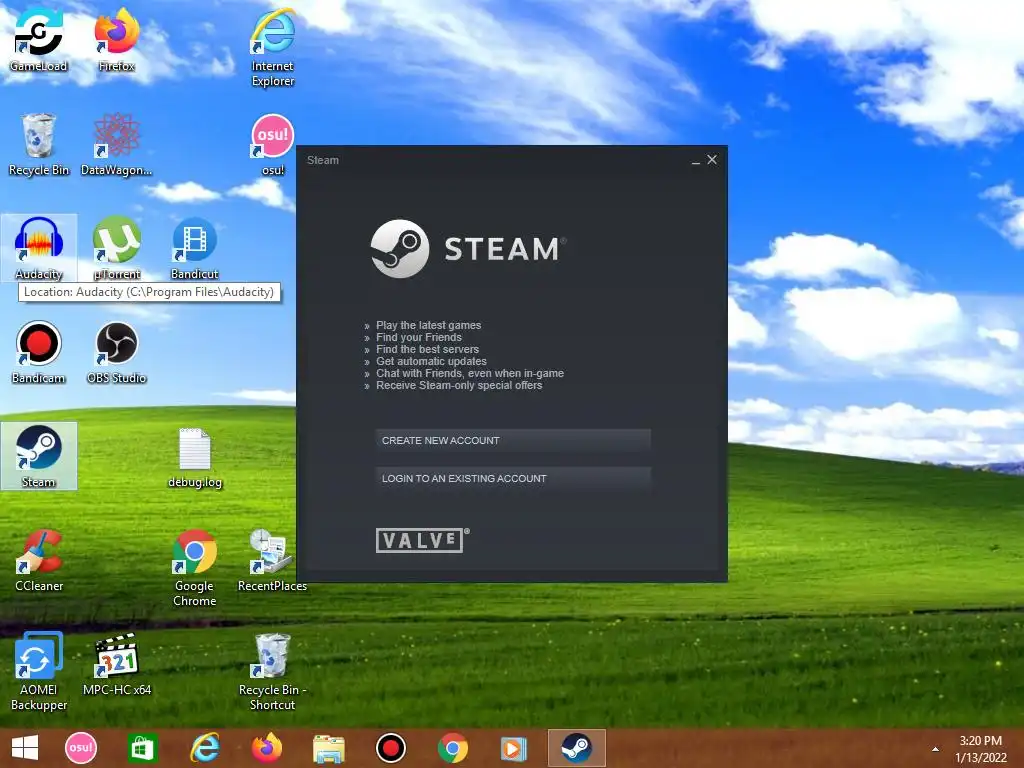Open the Windows Store taskbar icon
Image resolution: width=1024 pixels, height=768 pixels.
click(142, 748)
